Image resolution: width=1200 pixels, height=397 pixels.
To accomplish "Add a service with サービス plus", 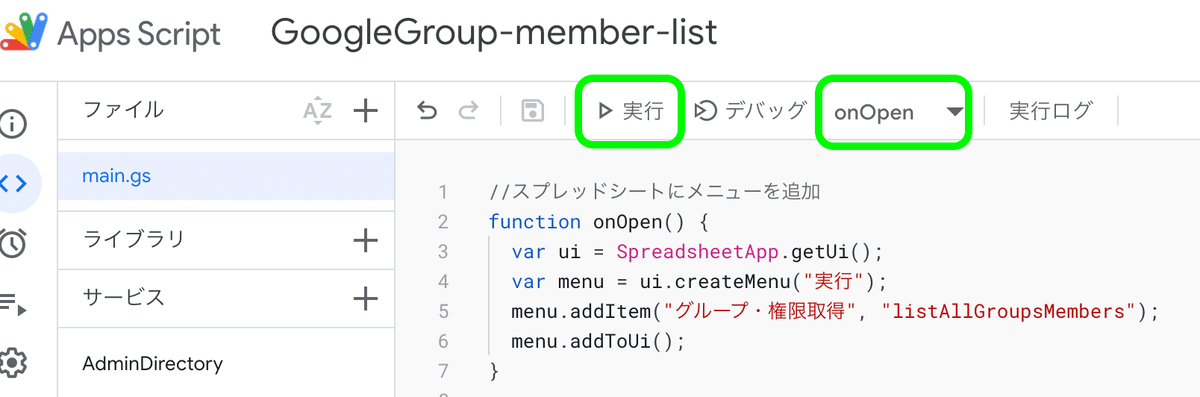I will tap(366, 298).
